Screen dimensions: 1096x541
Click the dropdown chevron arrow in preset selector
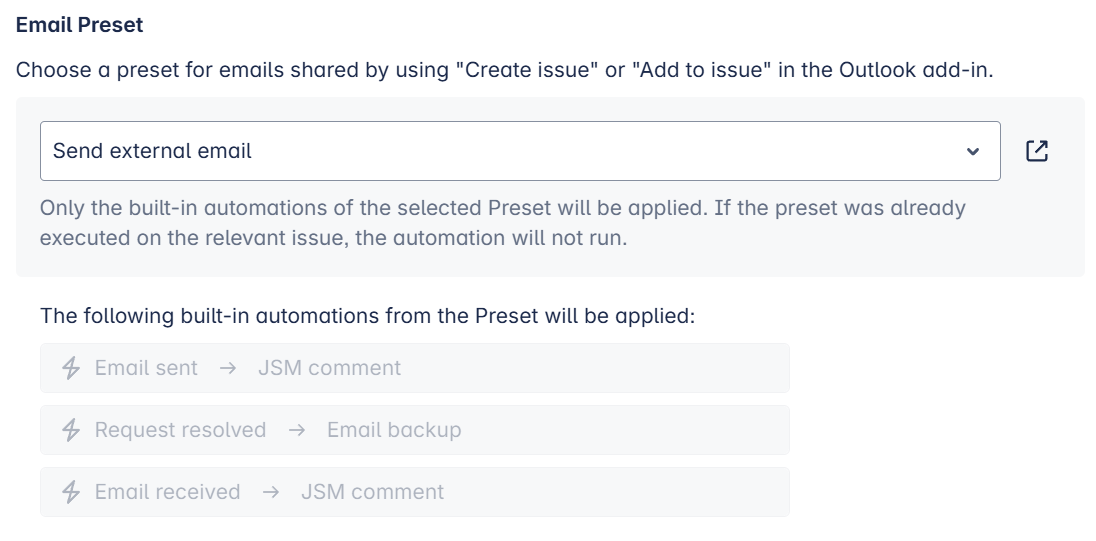[973, 152]
